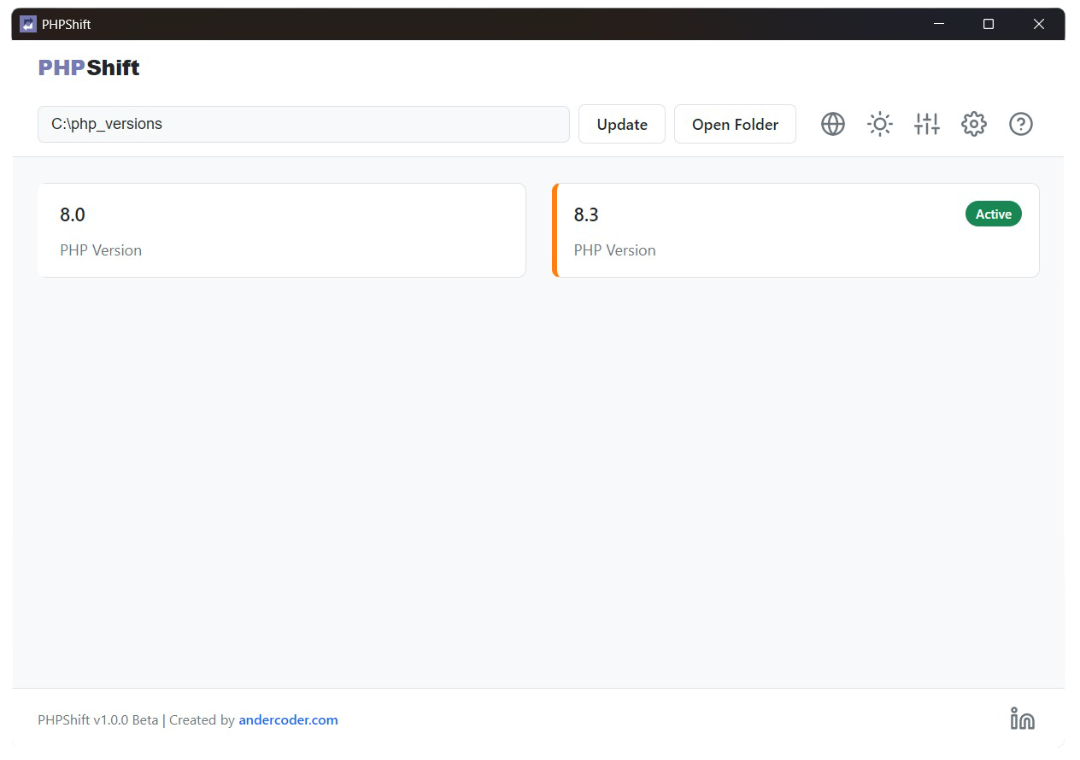Open the andercoder.com link
The height and width of the screenshot is (760, 1080).
pos(288,720)
